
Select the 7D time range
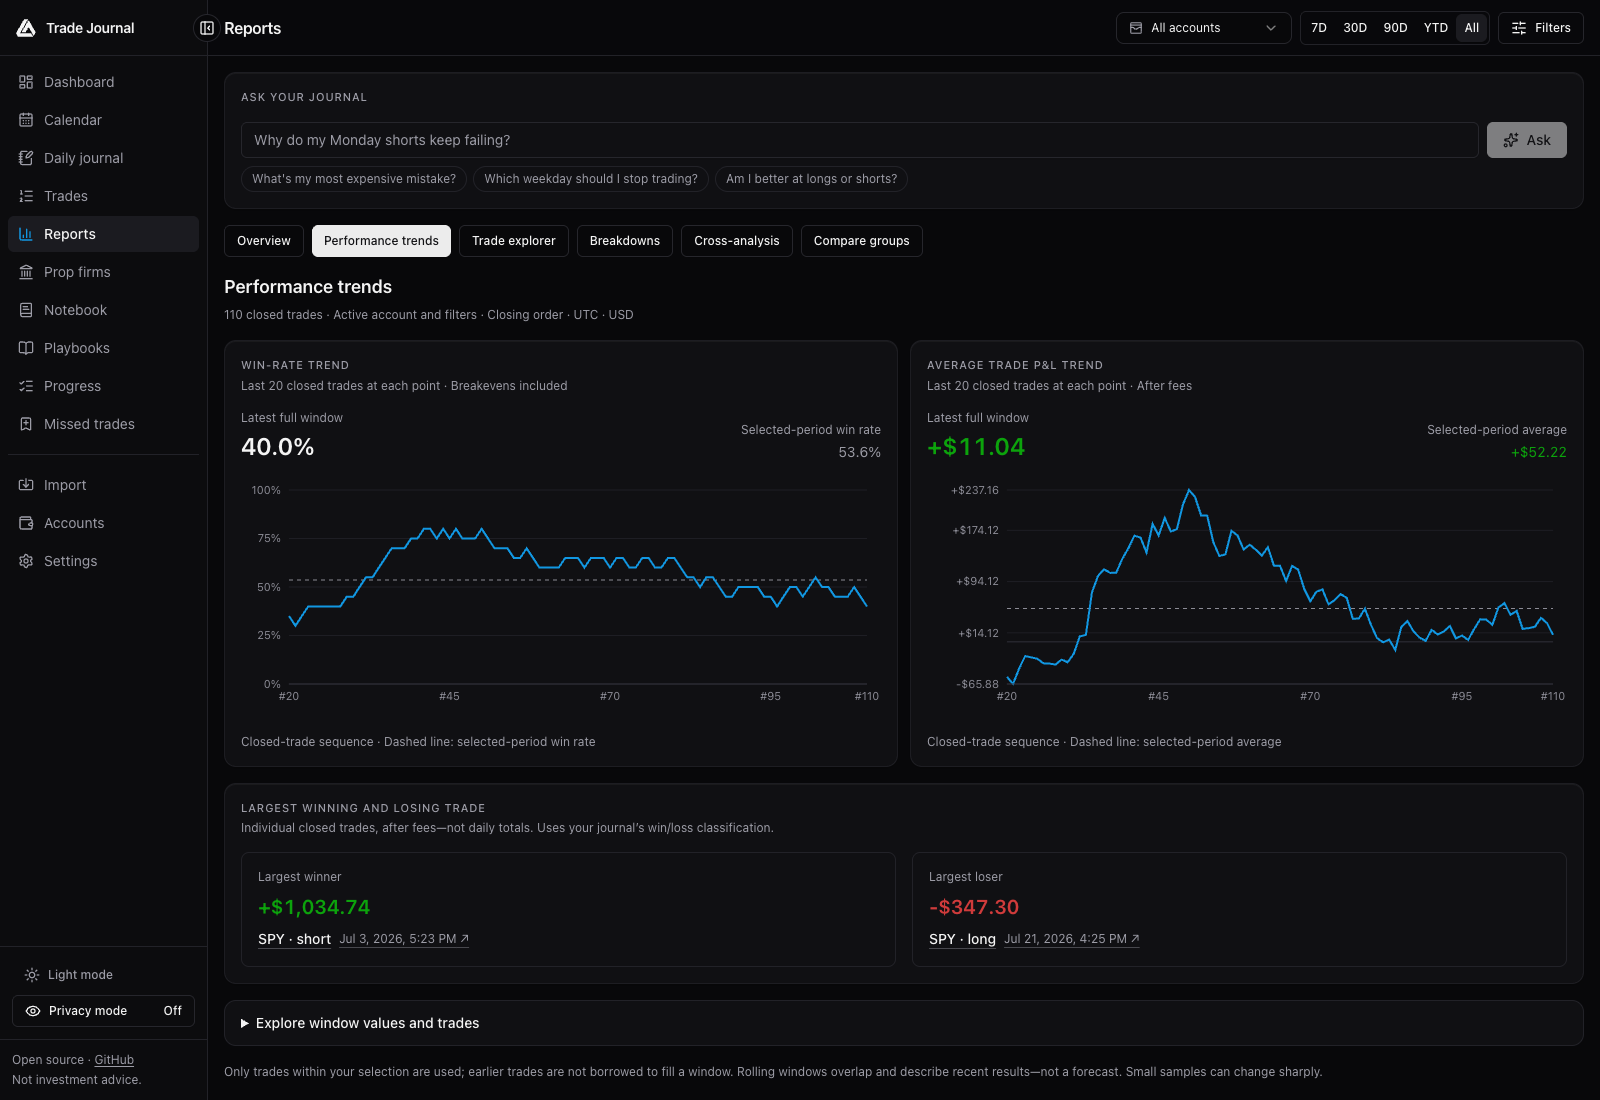(x=1319, y=28)
